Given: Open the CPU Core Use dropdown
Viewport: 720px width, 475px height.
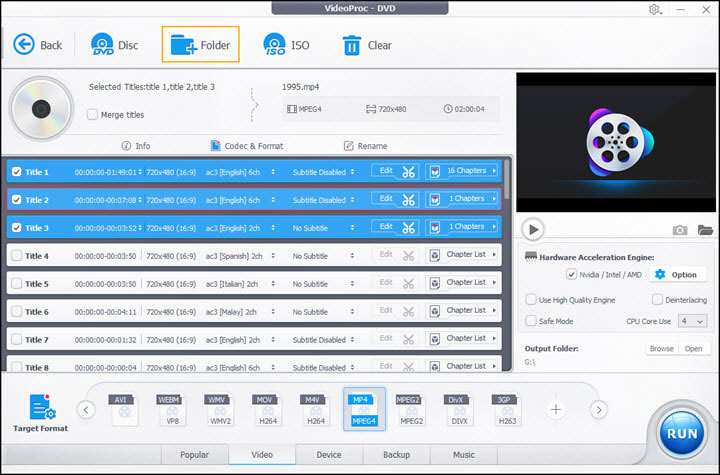Looking at the screenshot, I should point(693,321).
